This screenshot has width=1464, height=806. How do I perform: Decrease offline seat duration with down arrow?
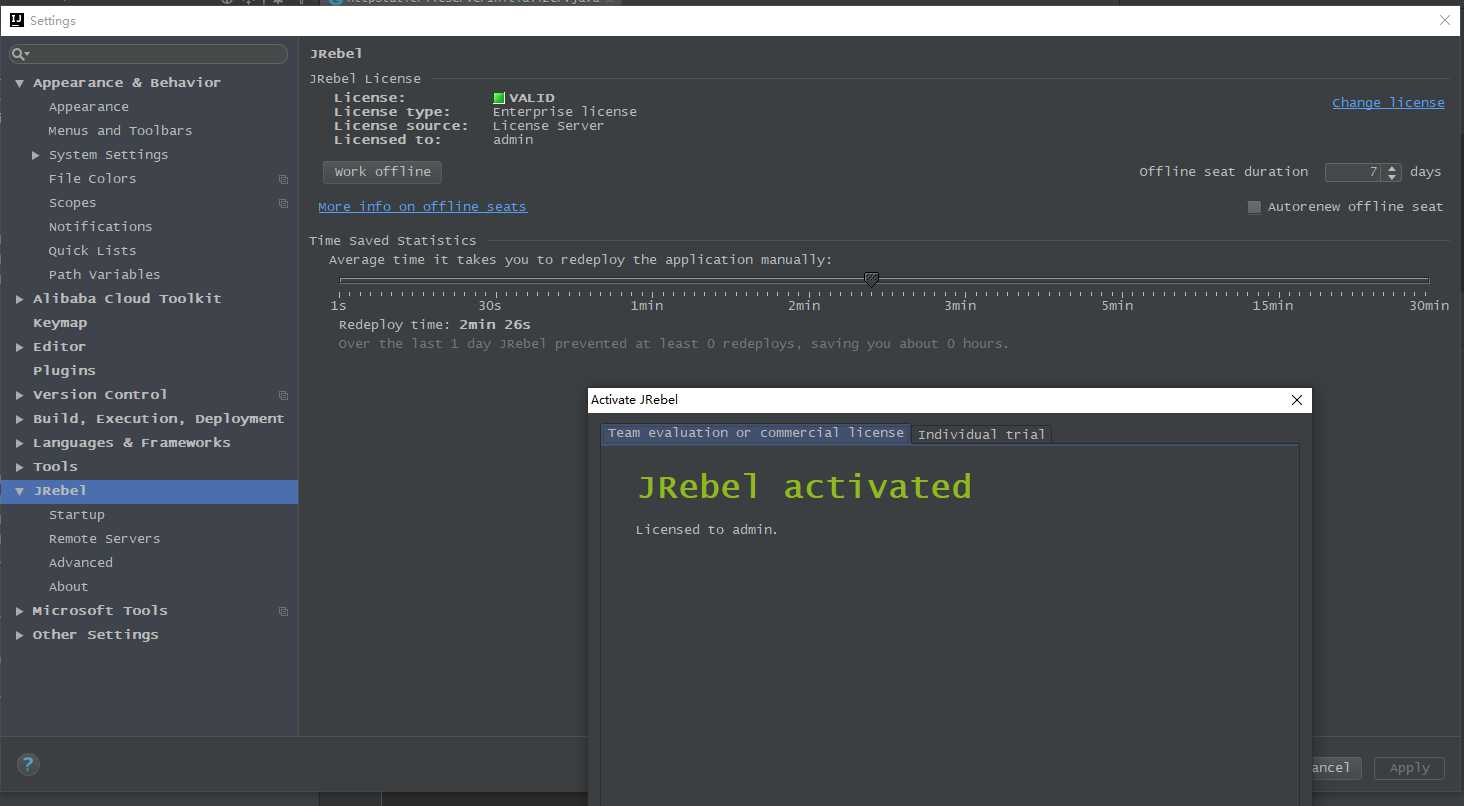click(x=1392, y=177)
